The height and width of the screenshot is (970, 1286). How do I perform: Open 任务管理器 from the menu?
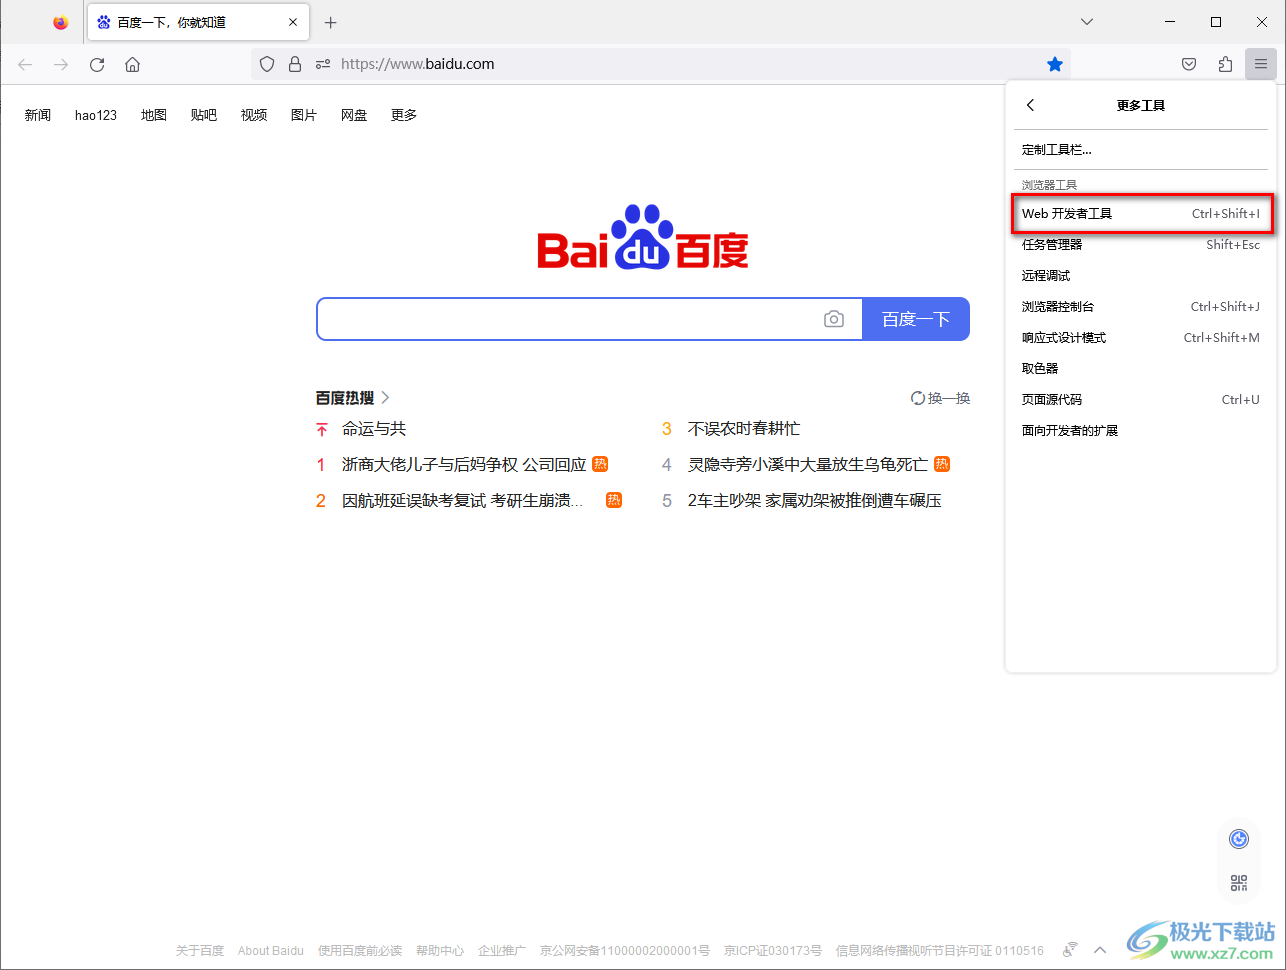tap(1141, 244)
